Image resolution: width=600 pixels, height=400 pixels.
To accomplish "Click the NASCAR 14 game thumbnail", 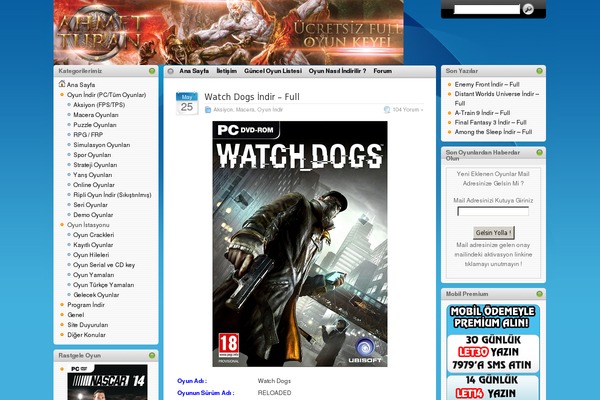I will coord(108,382).
